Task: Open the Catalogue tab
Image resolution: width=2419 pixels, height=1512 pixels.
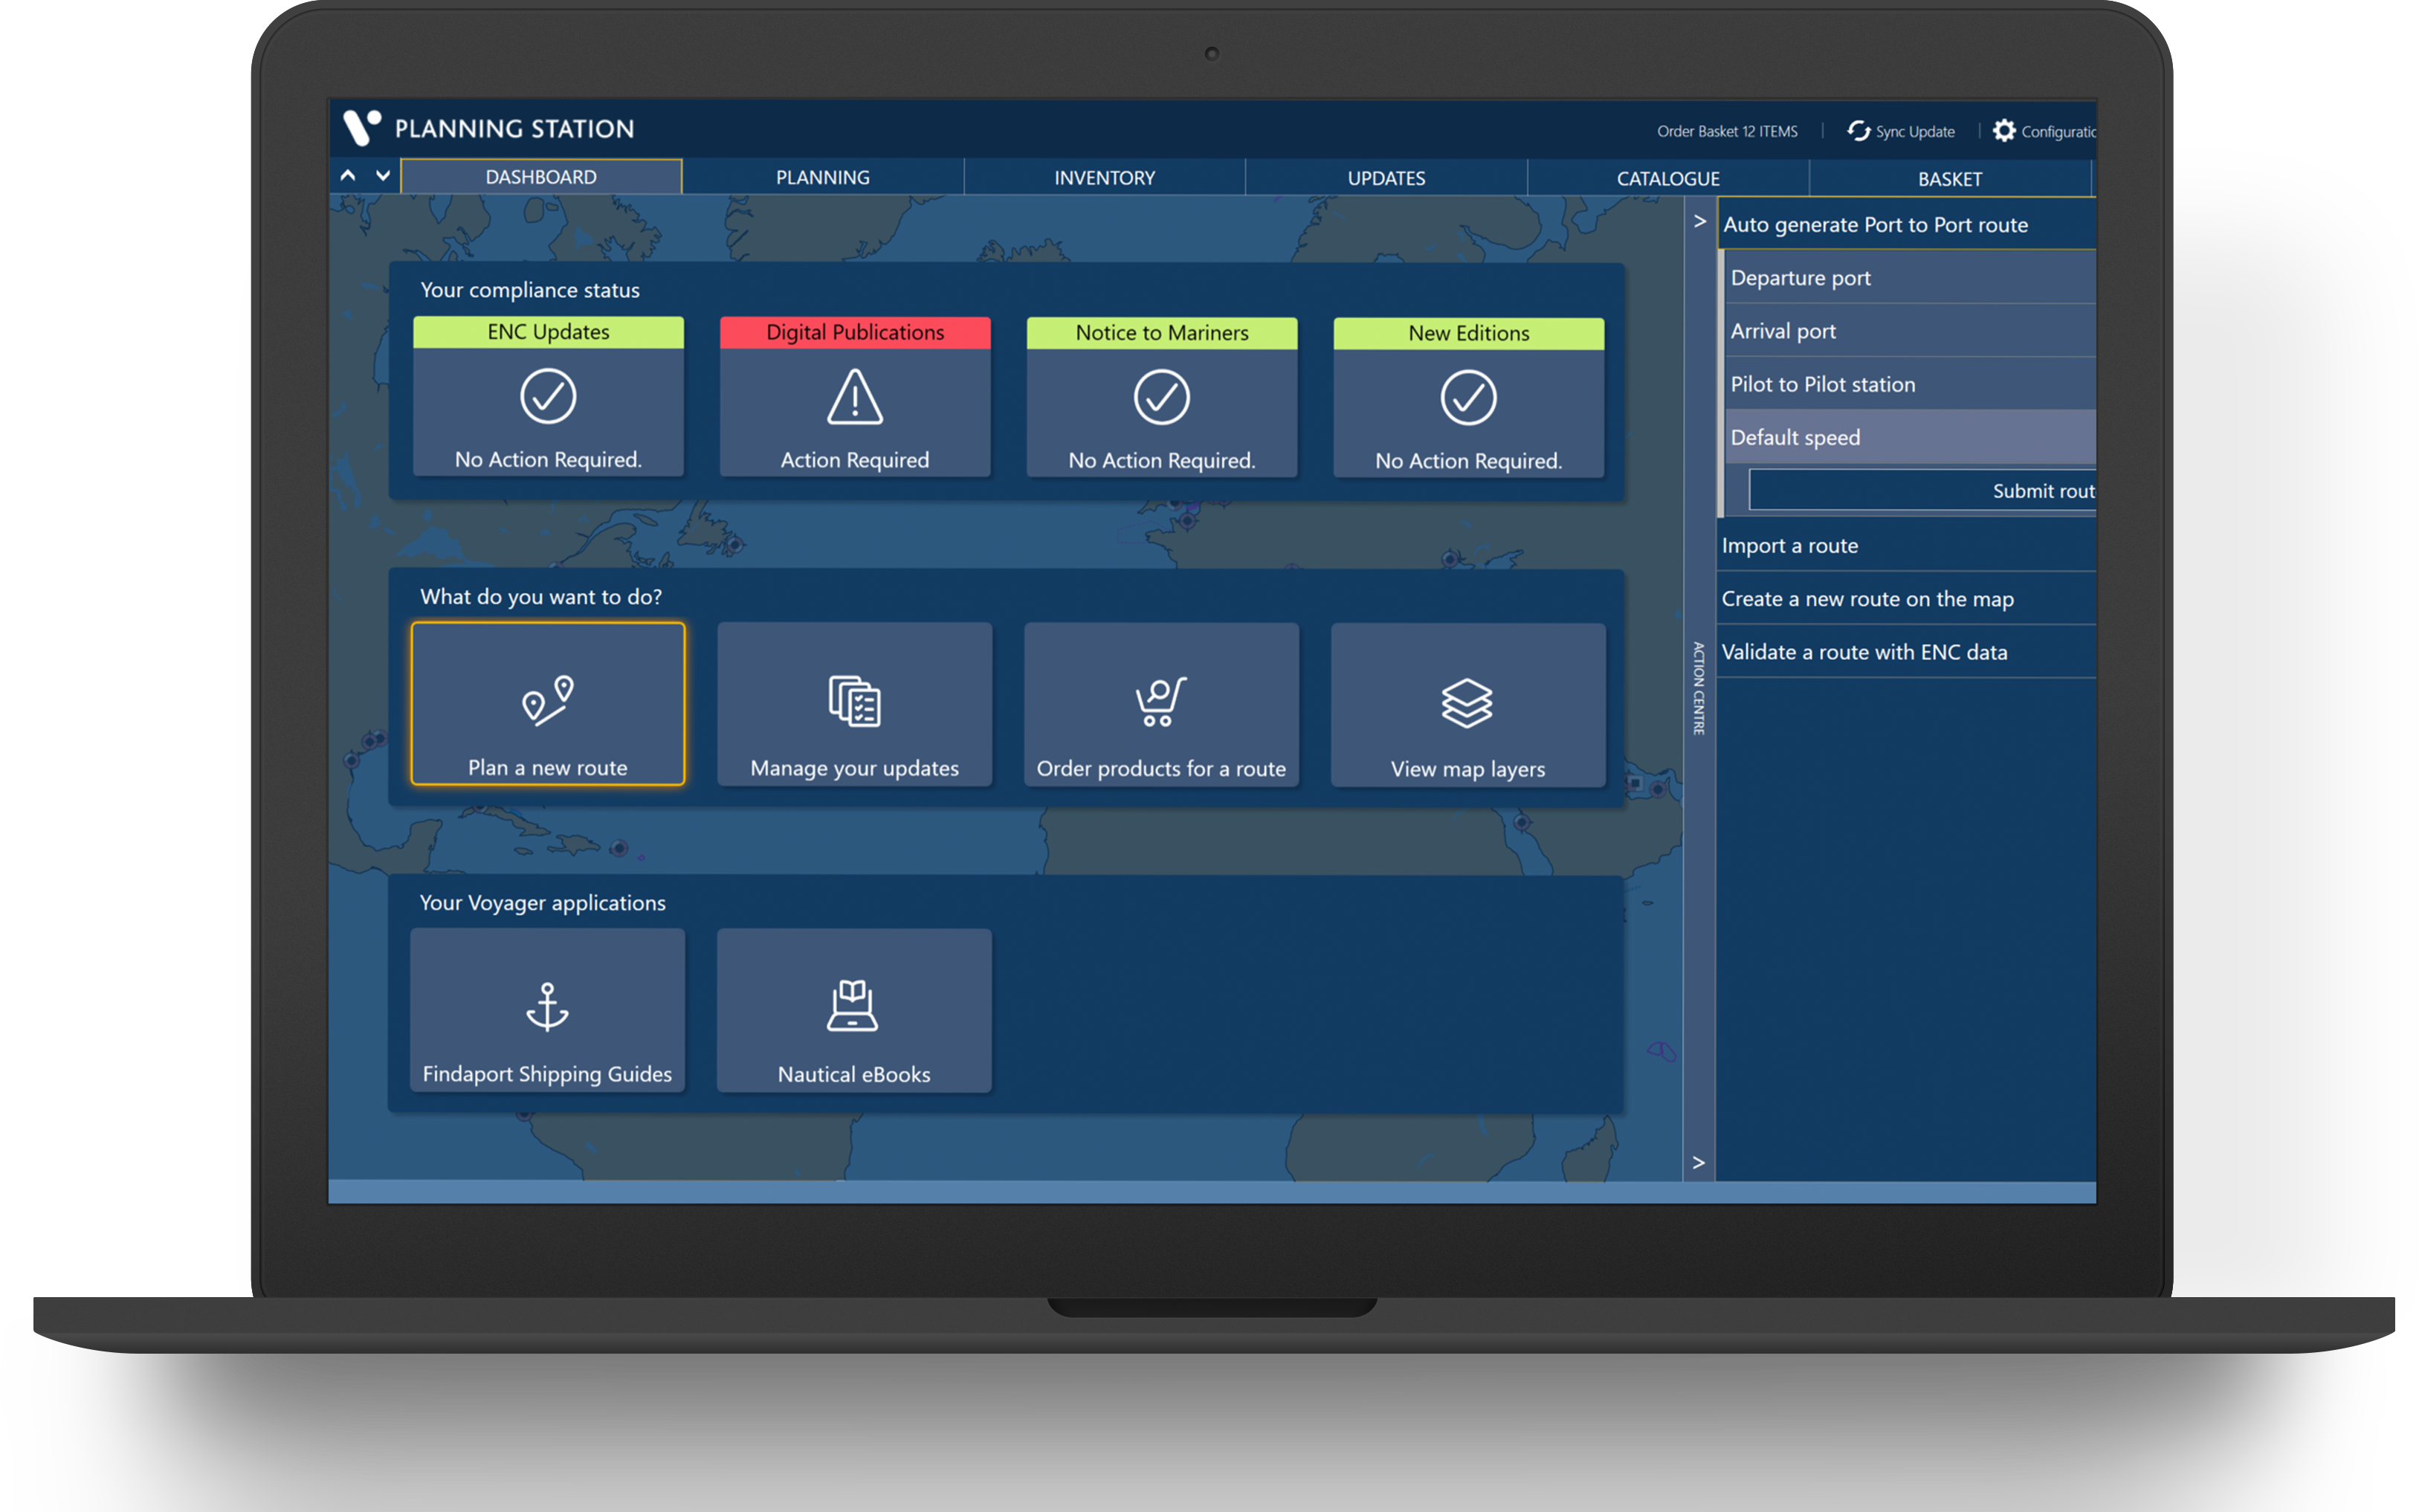Action: [1667, 179]
